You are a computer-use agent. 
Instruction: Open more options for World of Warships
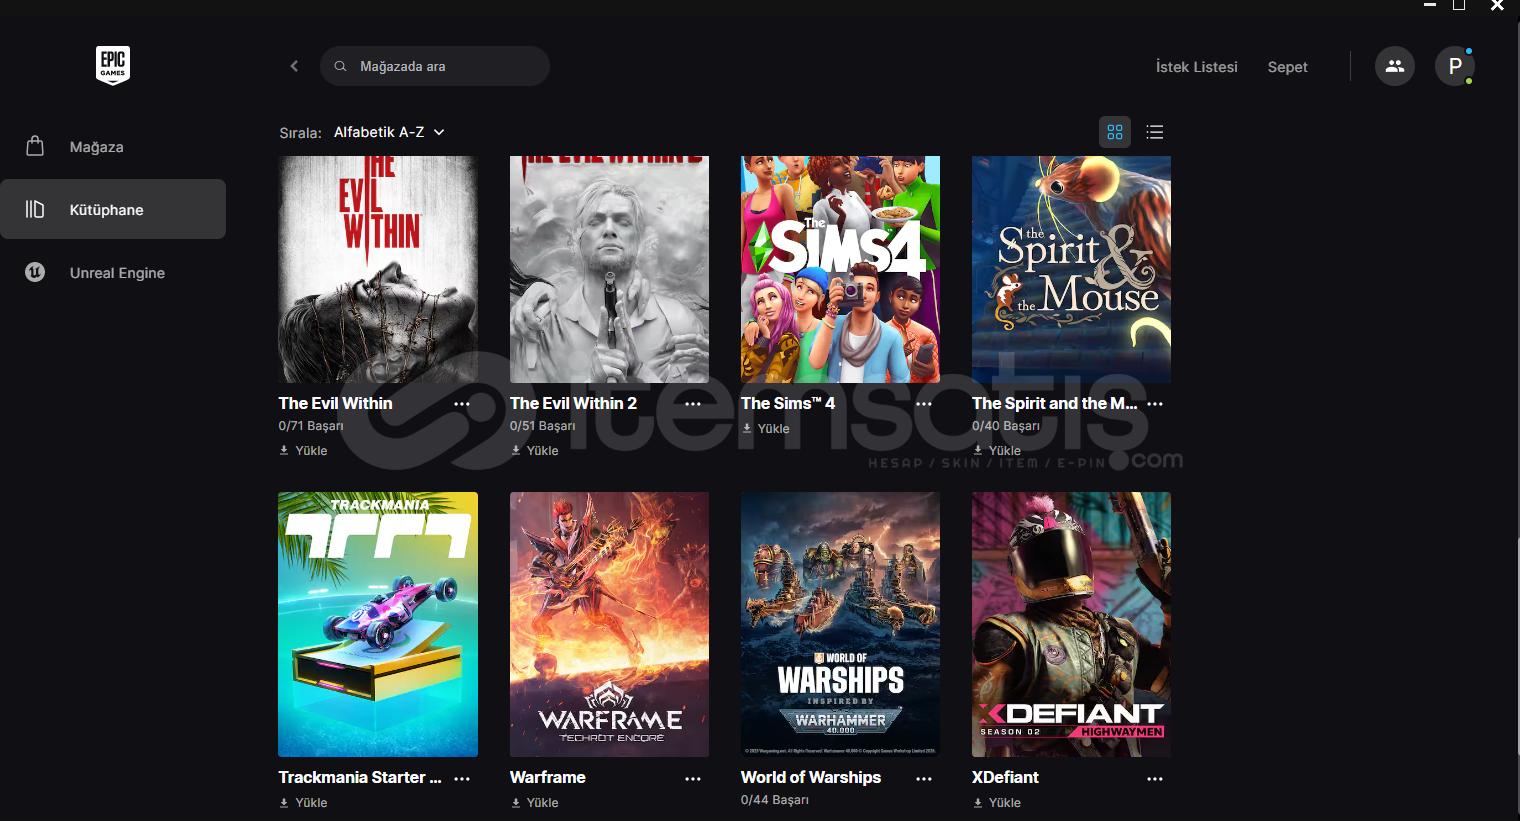click(924, 778)
